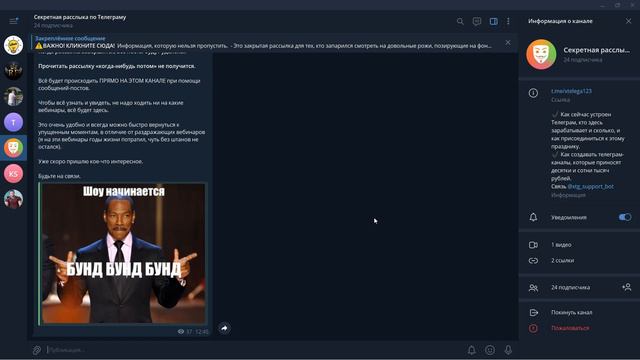This screenshot has height=360, width=640.
Task: Click 'Будьте на связи.' text line
Action: point(60,176)
